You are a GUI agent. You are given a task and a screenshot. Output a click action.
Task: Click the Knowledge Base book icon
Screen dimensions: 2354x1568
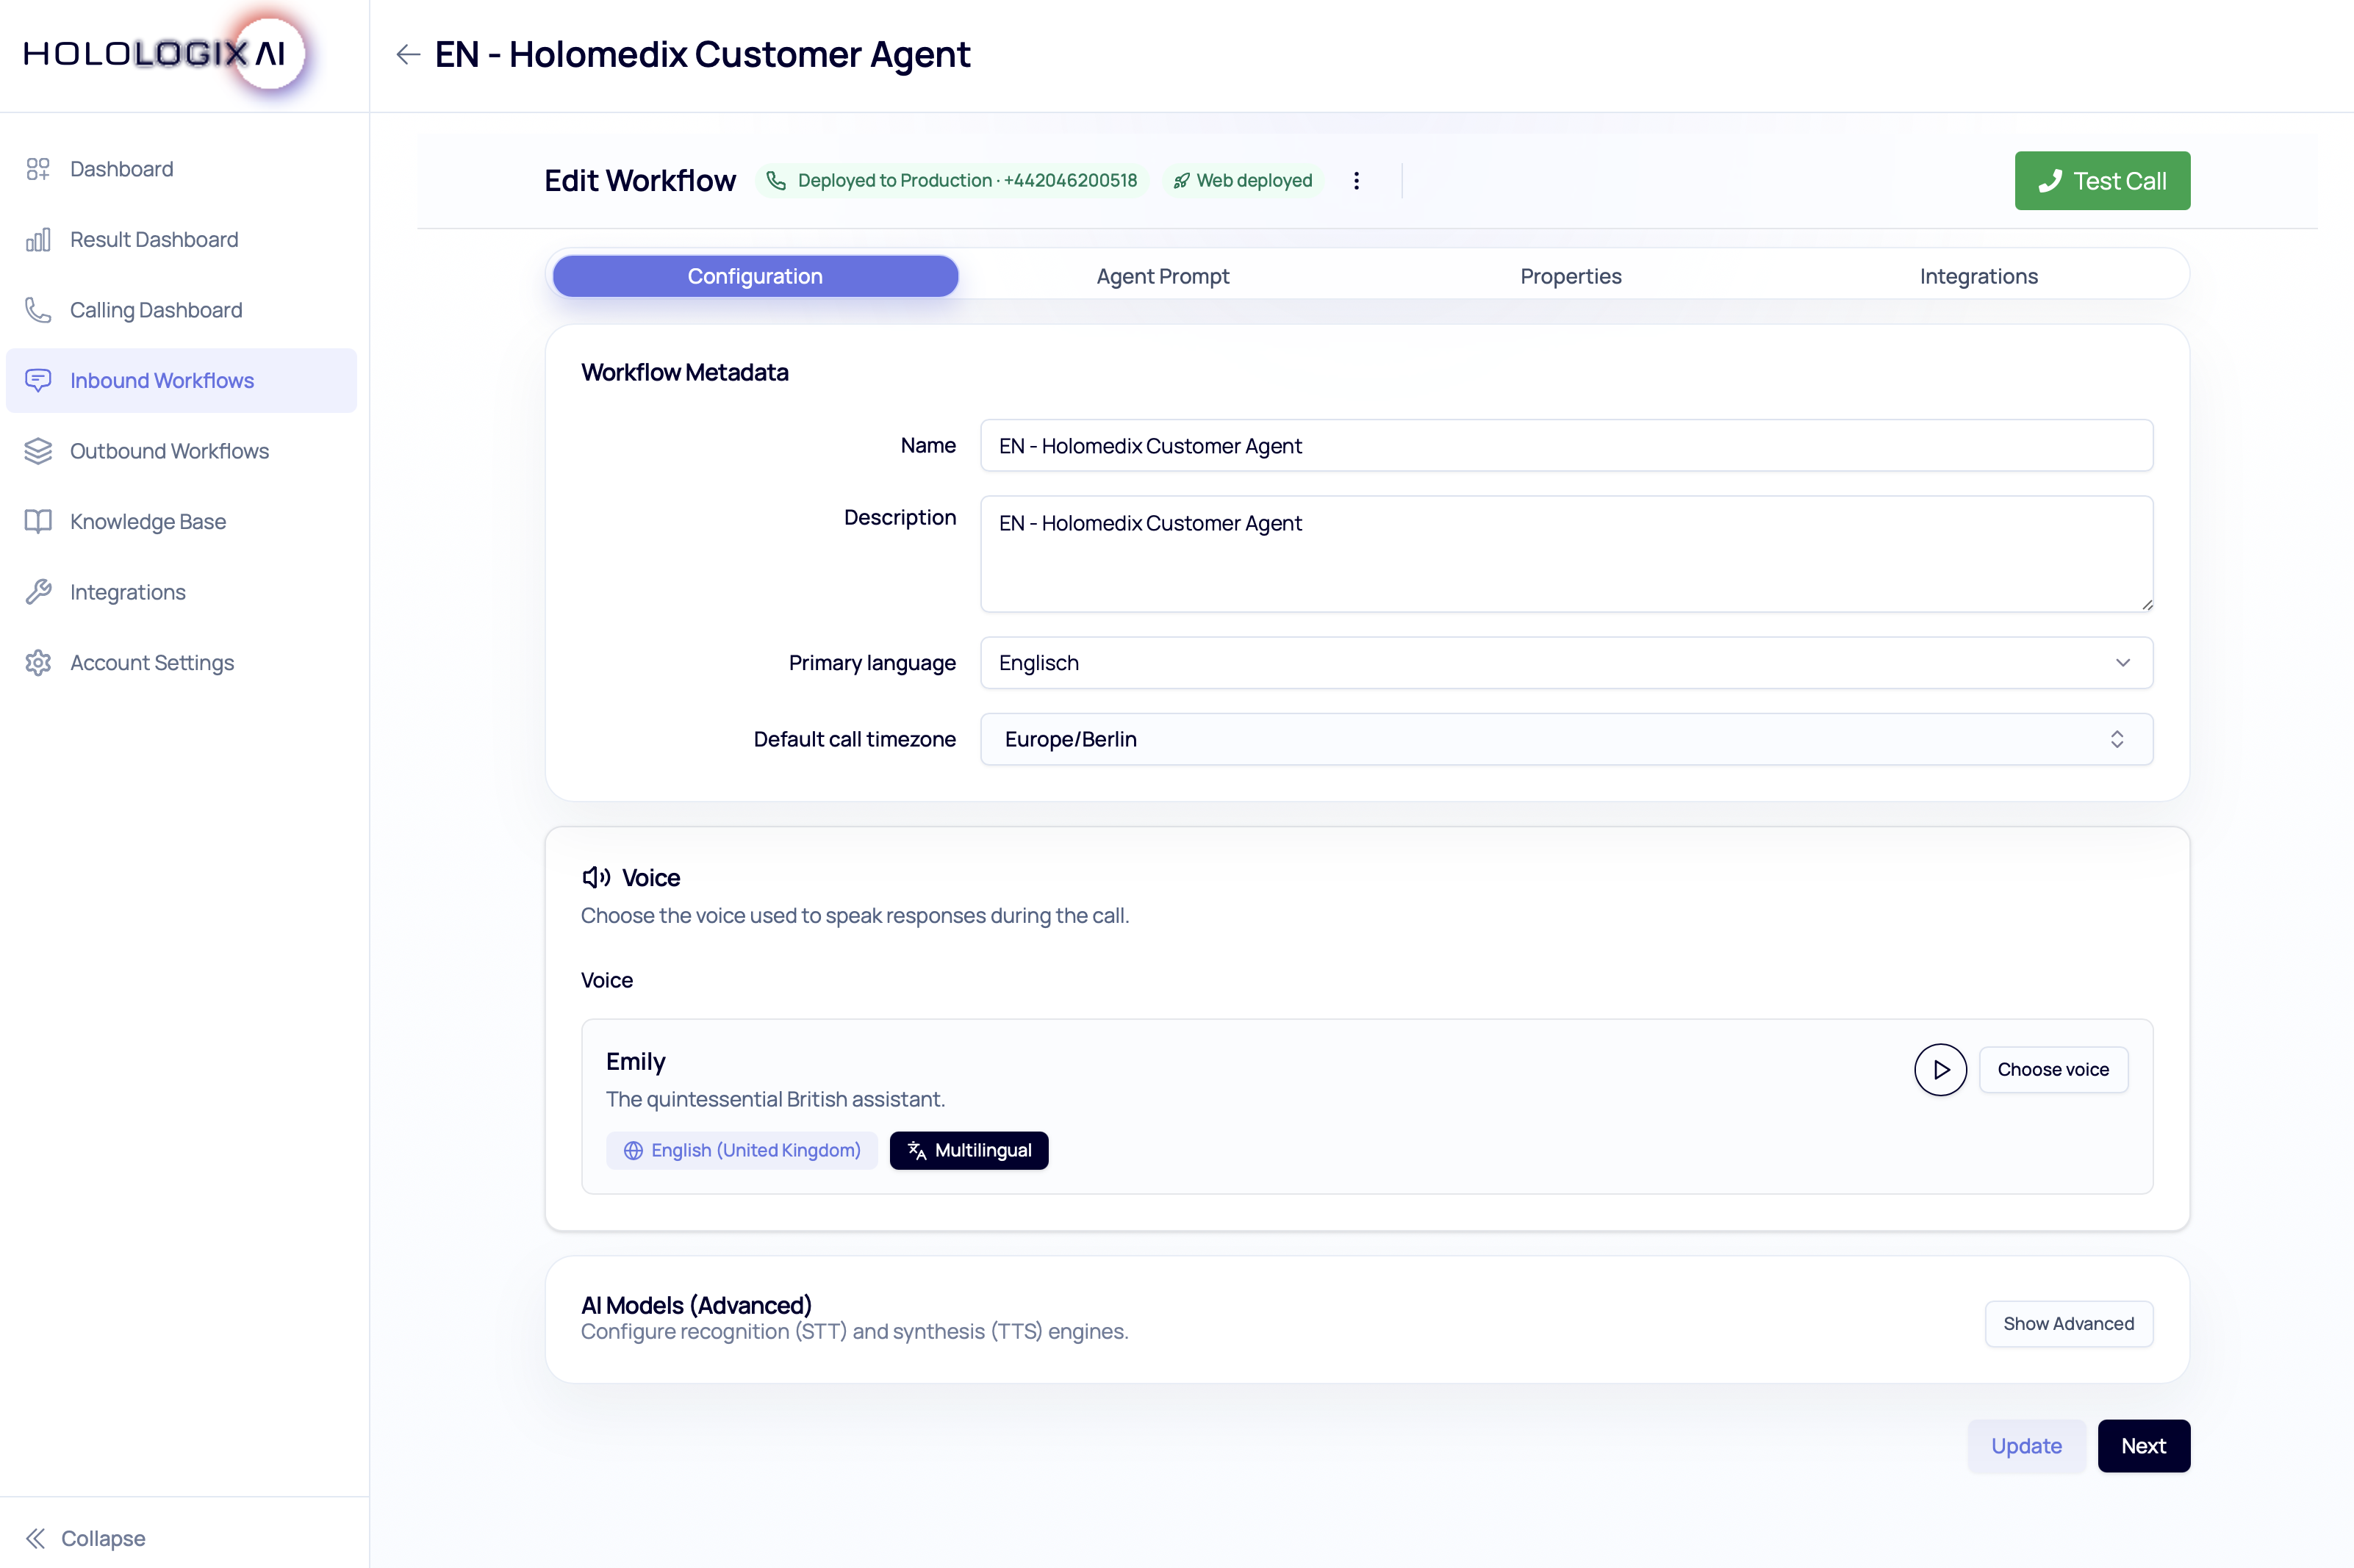[x=38, y=522]
